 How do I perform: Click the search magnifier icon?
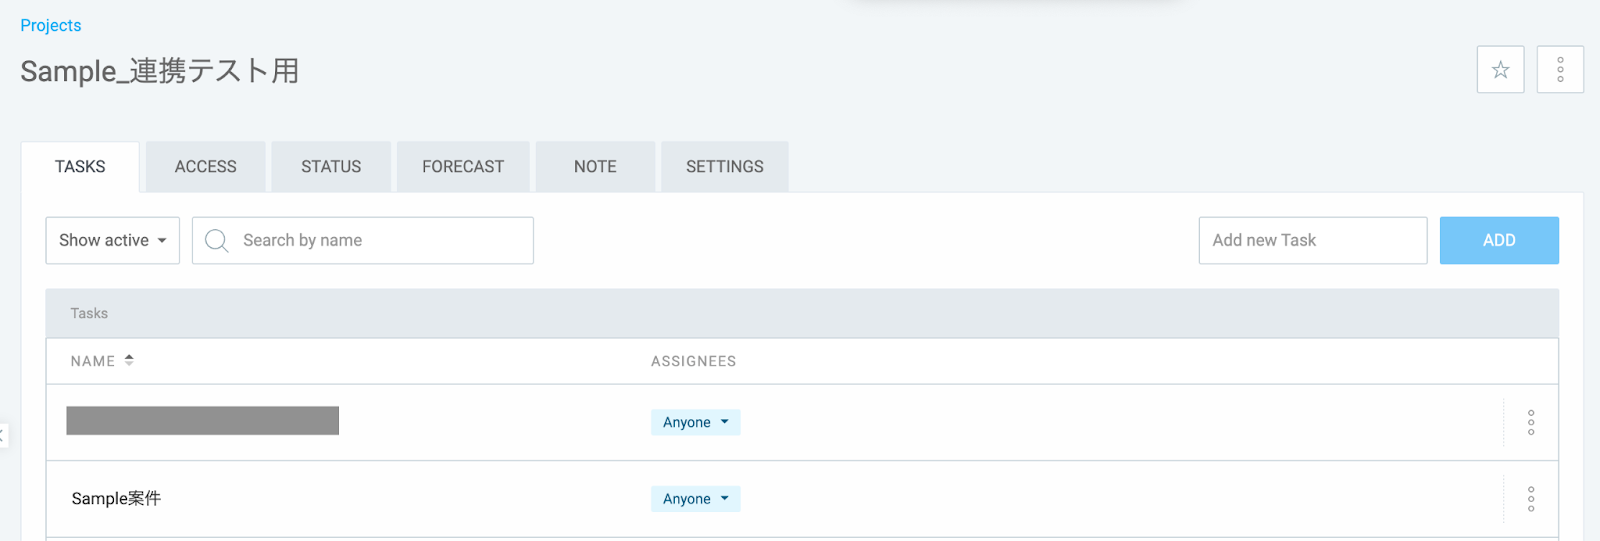tap(216, 241)
